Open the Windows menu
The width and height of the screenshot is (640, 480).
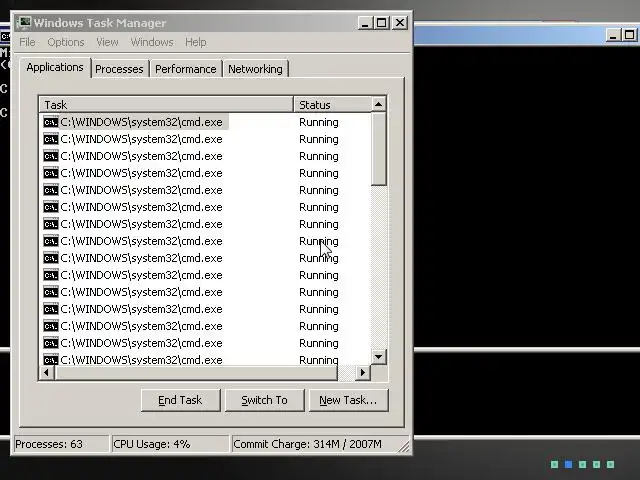click(151, 42)
